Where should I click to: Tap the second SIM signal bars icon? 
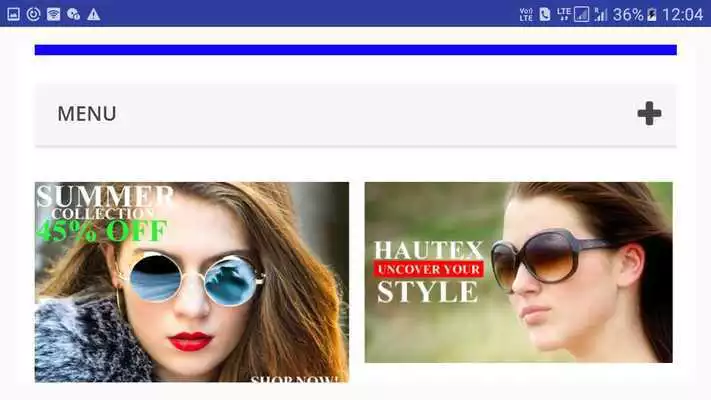[x=601, y=15]
